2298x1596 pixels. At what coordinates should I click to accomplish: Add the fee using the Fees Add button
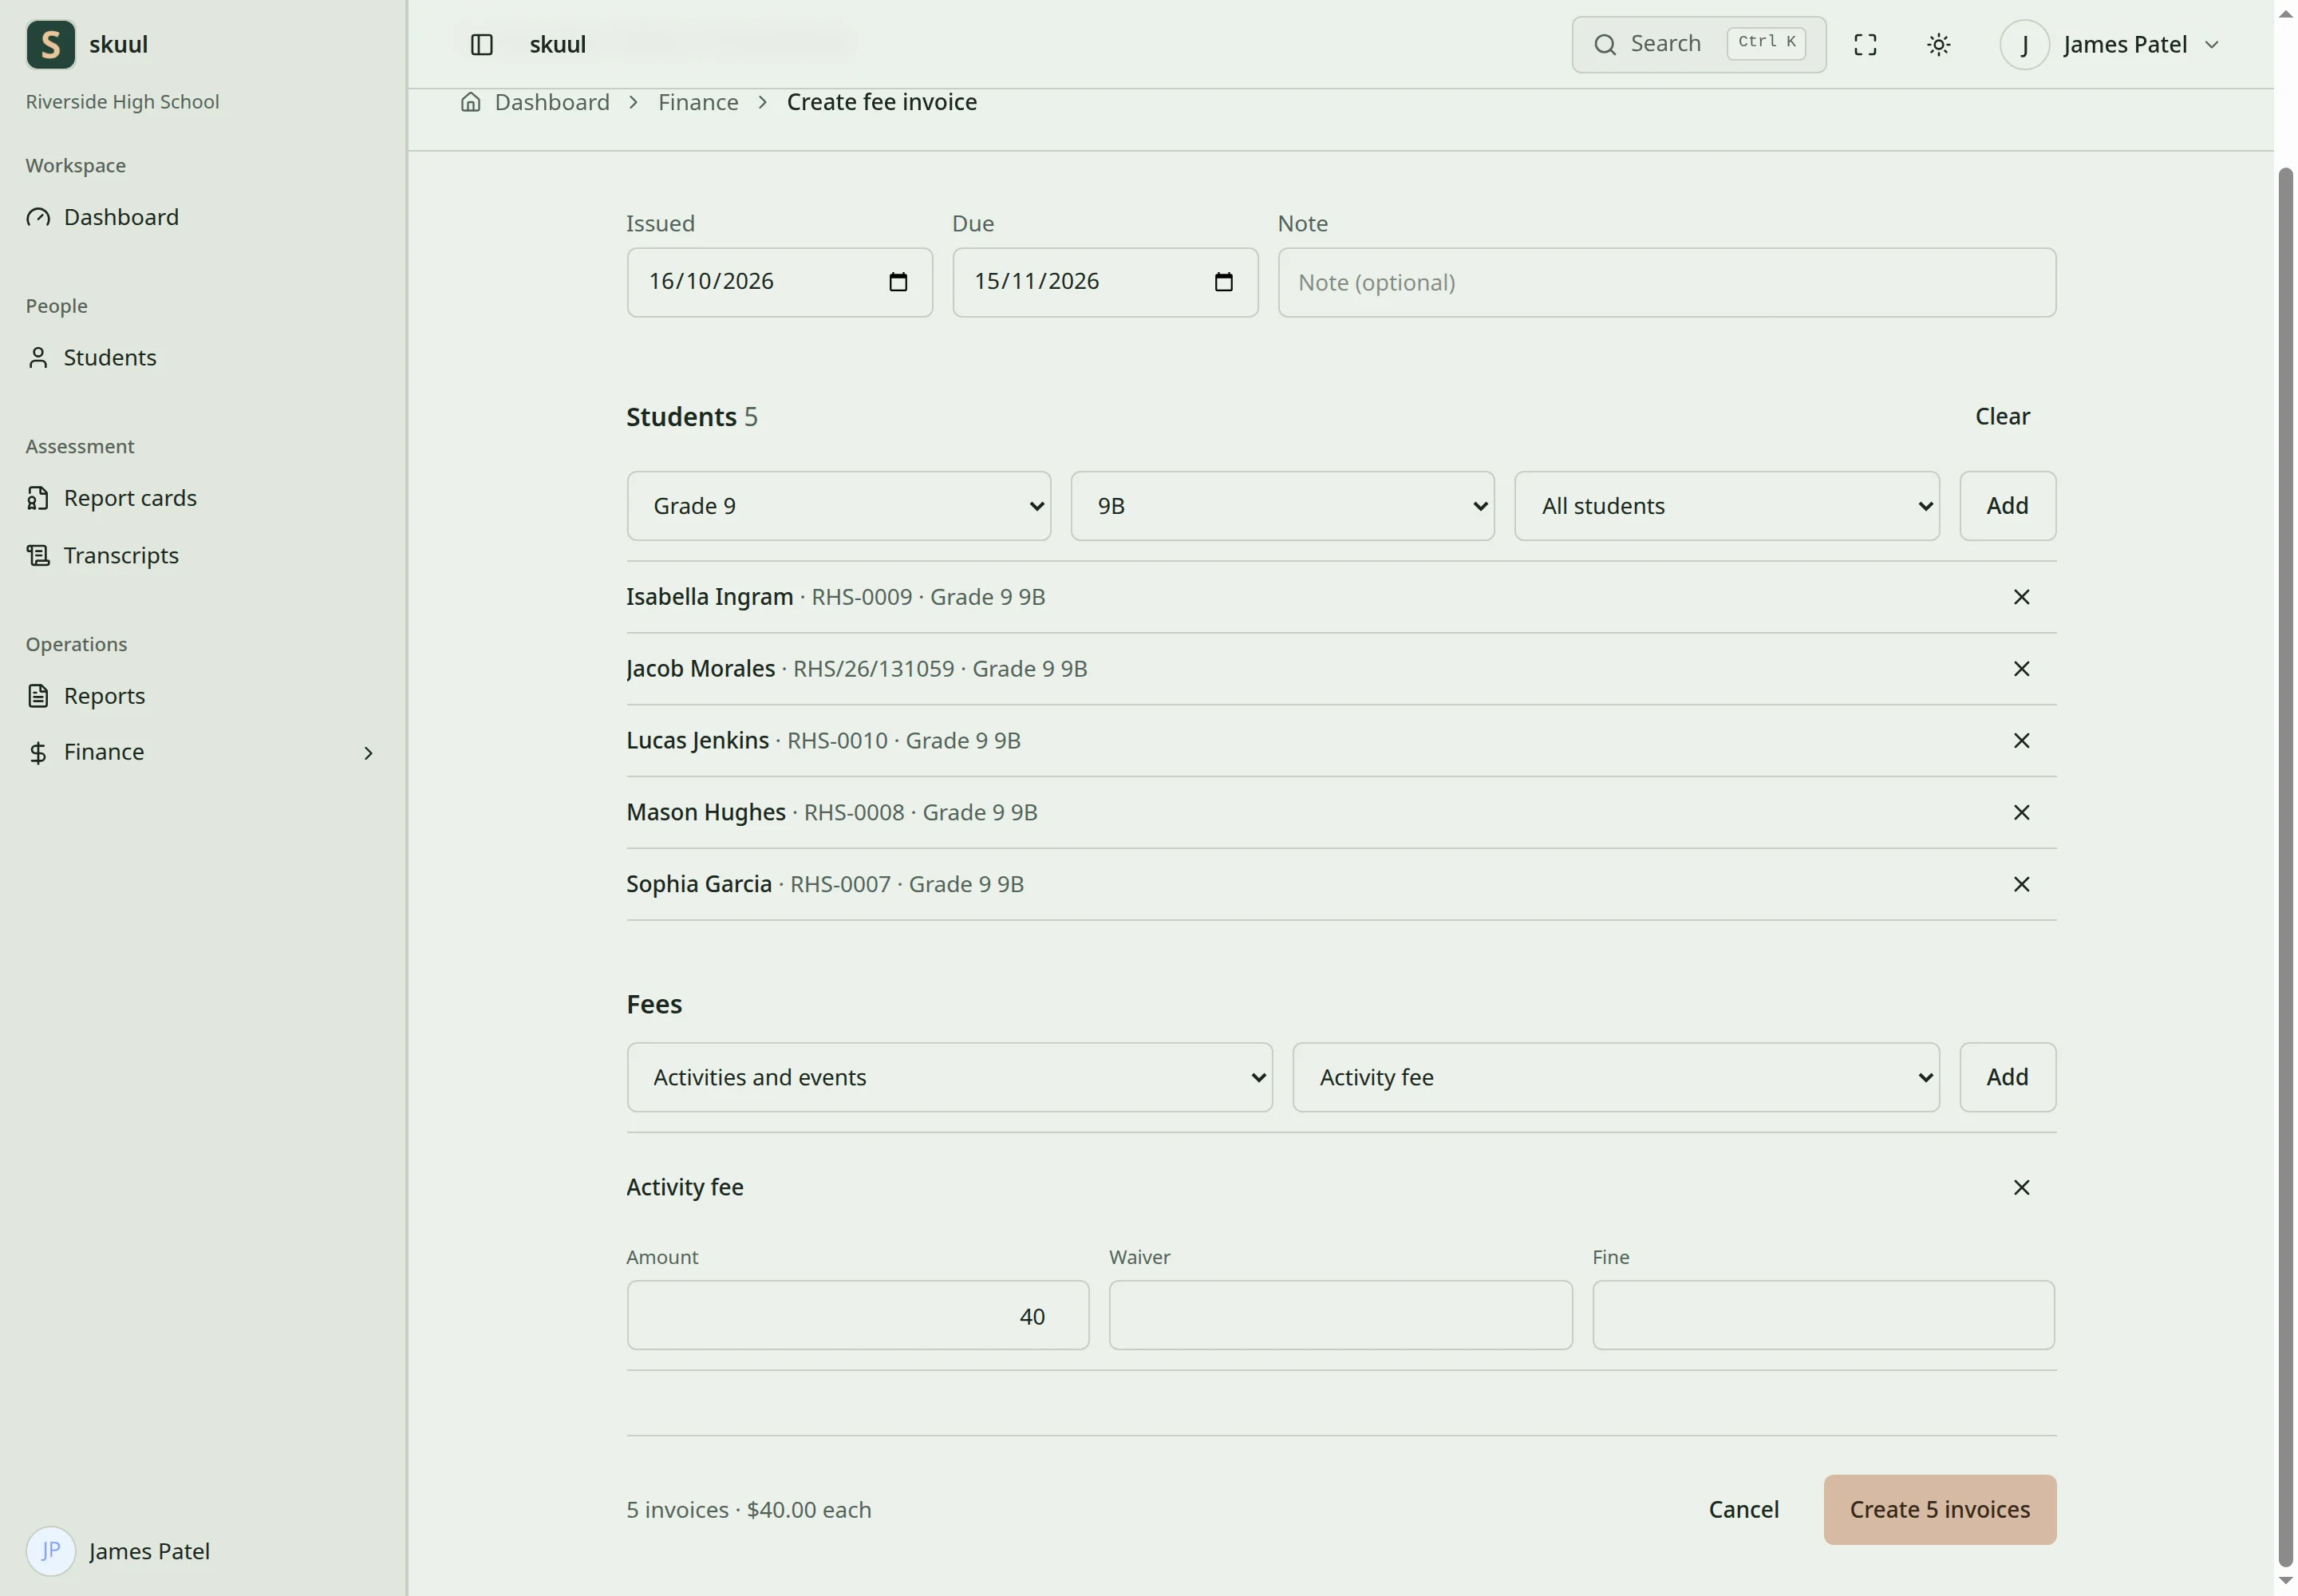tap(2007, 1077)
